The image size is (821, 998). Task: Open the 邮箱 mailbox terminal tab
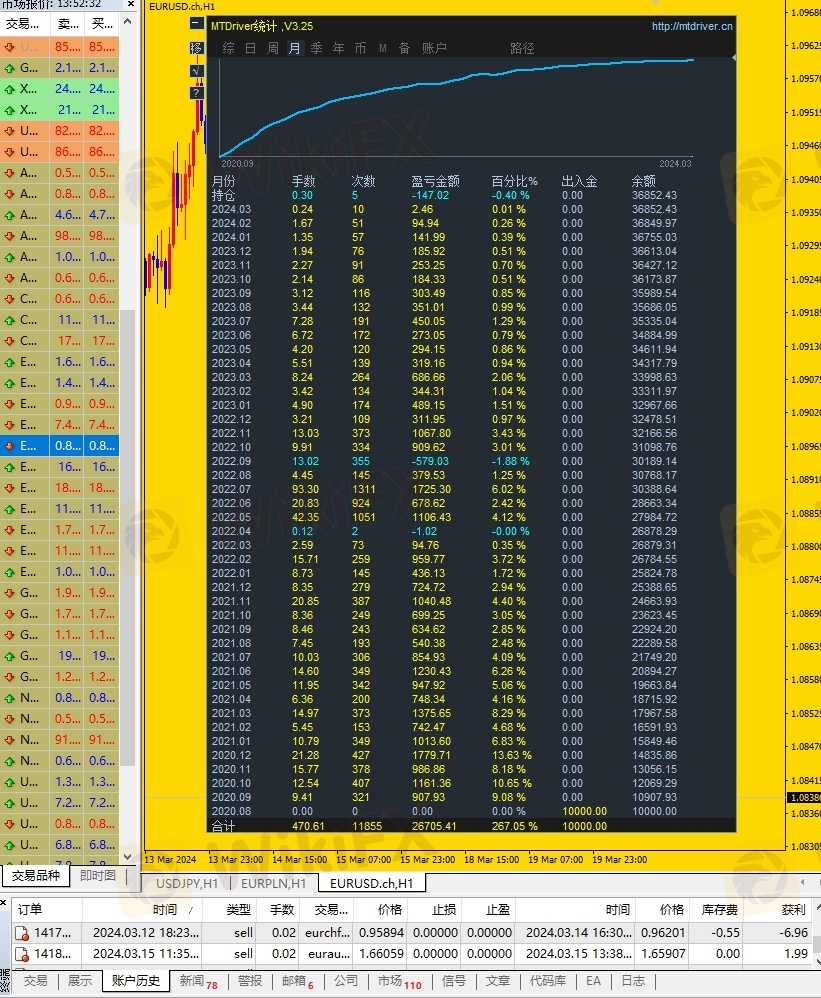(x=298, y=981)
